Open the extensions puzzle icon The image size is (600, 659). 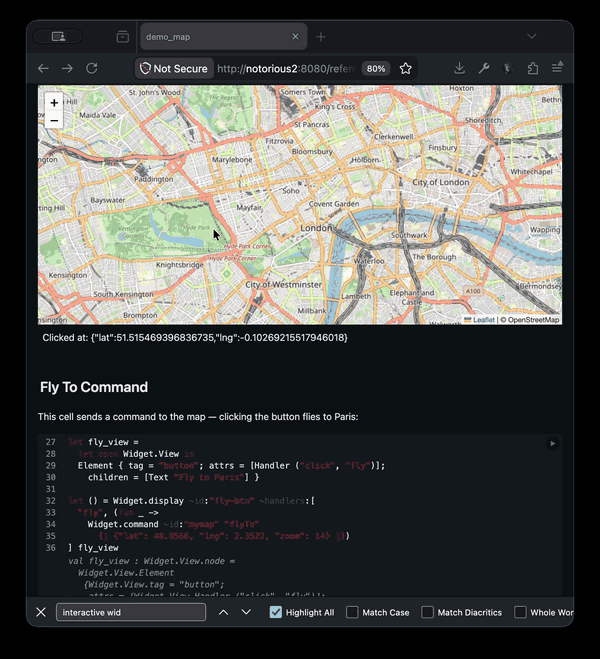(532, 68)
